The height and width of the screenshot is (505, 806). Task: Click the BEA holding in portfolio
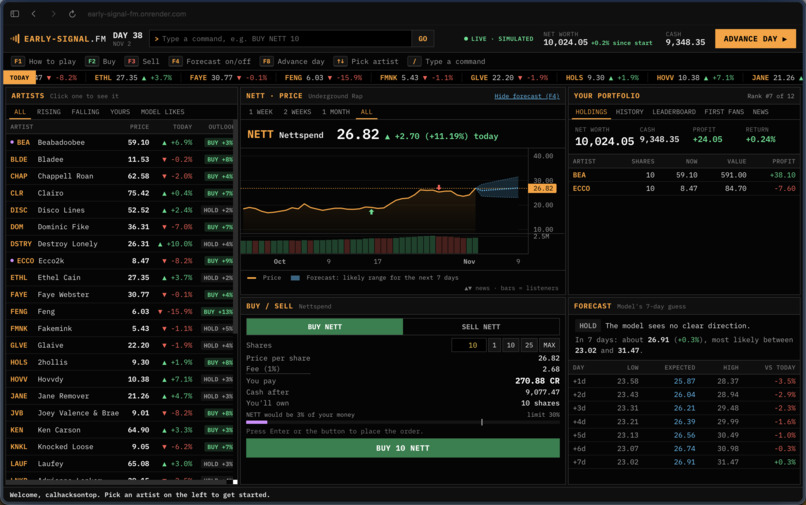(684, 175)
